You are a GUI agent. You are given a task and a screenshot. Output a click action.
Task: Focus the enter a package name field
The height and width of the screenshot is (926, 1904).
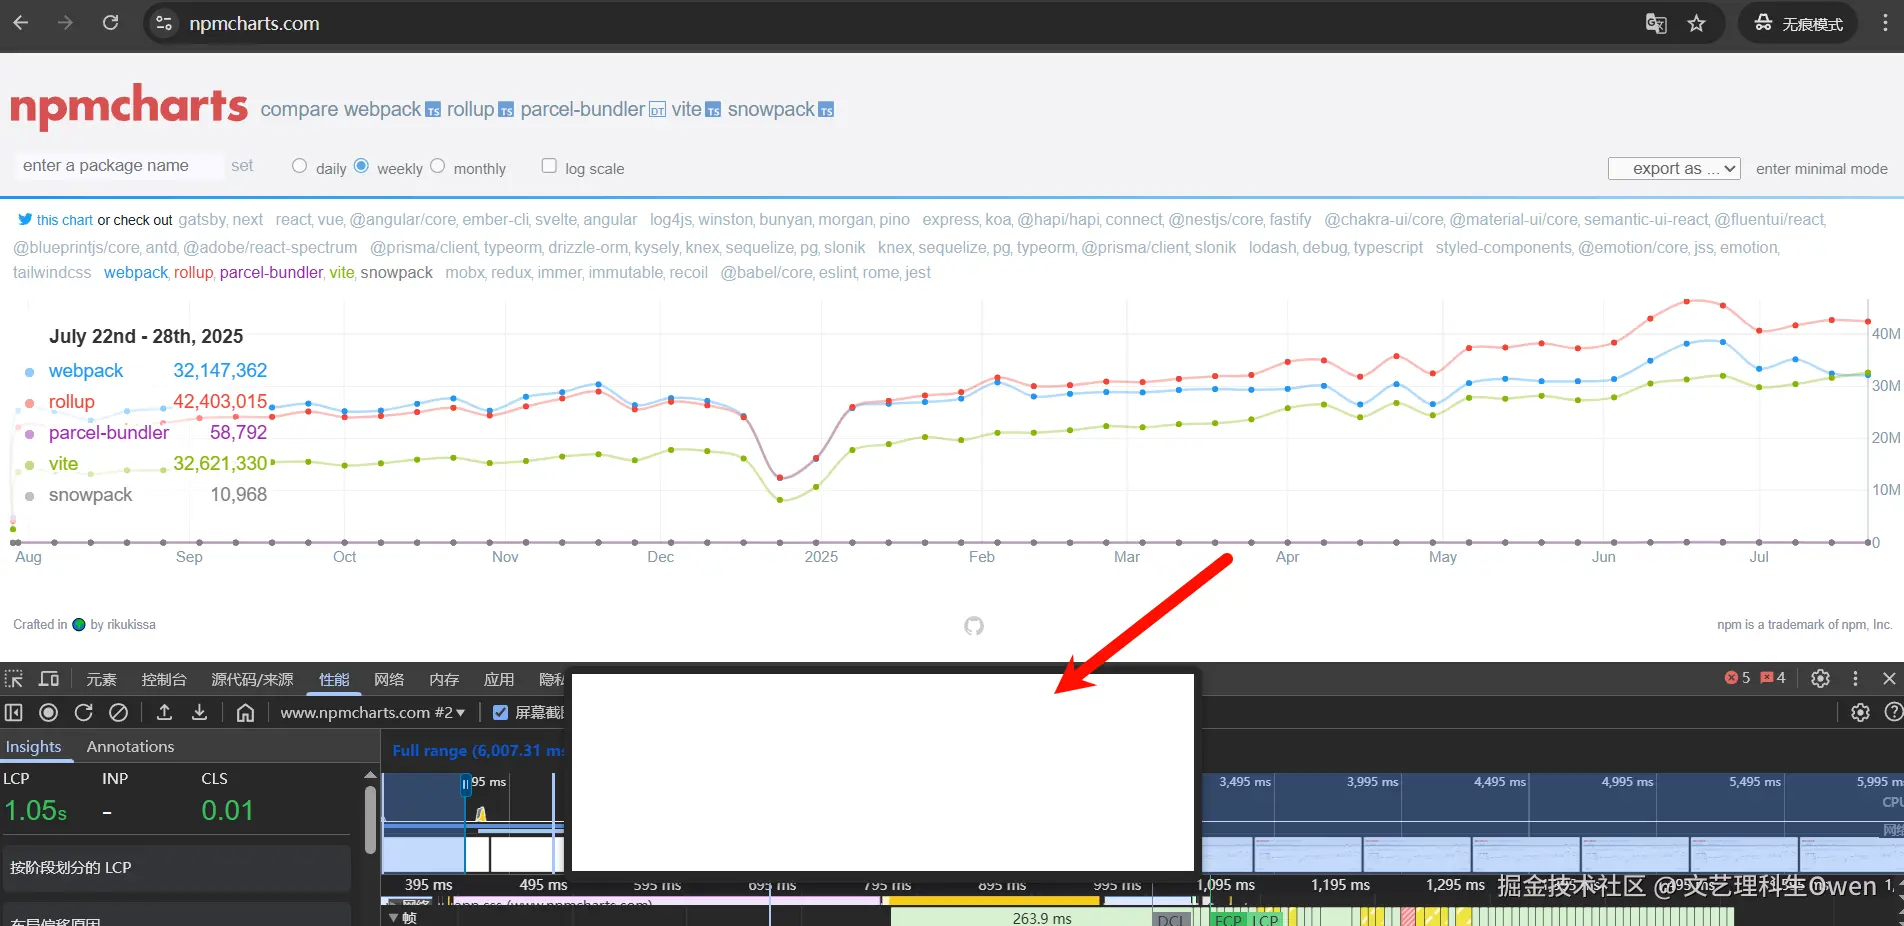pos(117,165)
